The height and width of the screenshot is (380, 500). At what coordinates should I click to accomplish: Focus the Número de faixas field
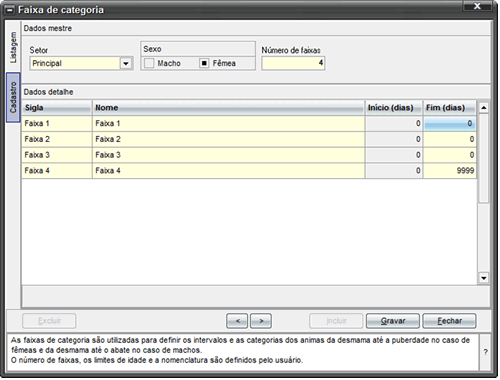(293, 63)
